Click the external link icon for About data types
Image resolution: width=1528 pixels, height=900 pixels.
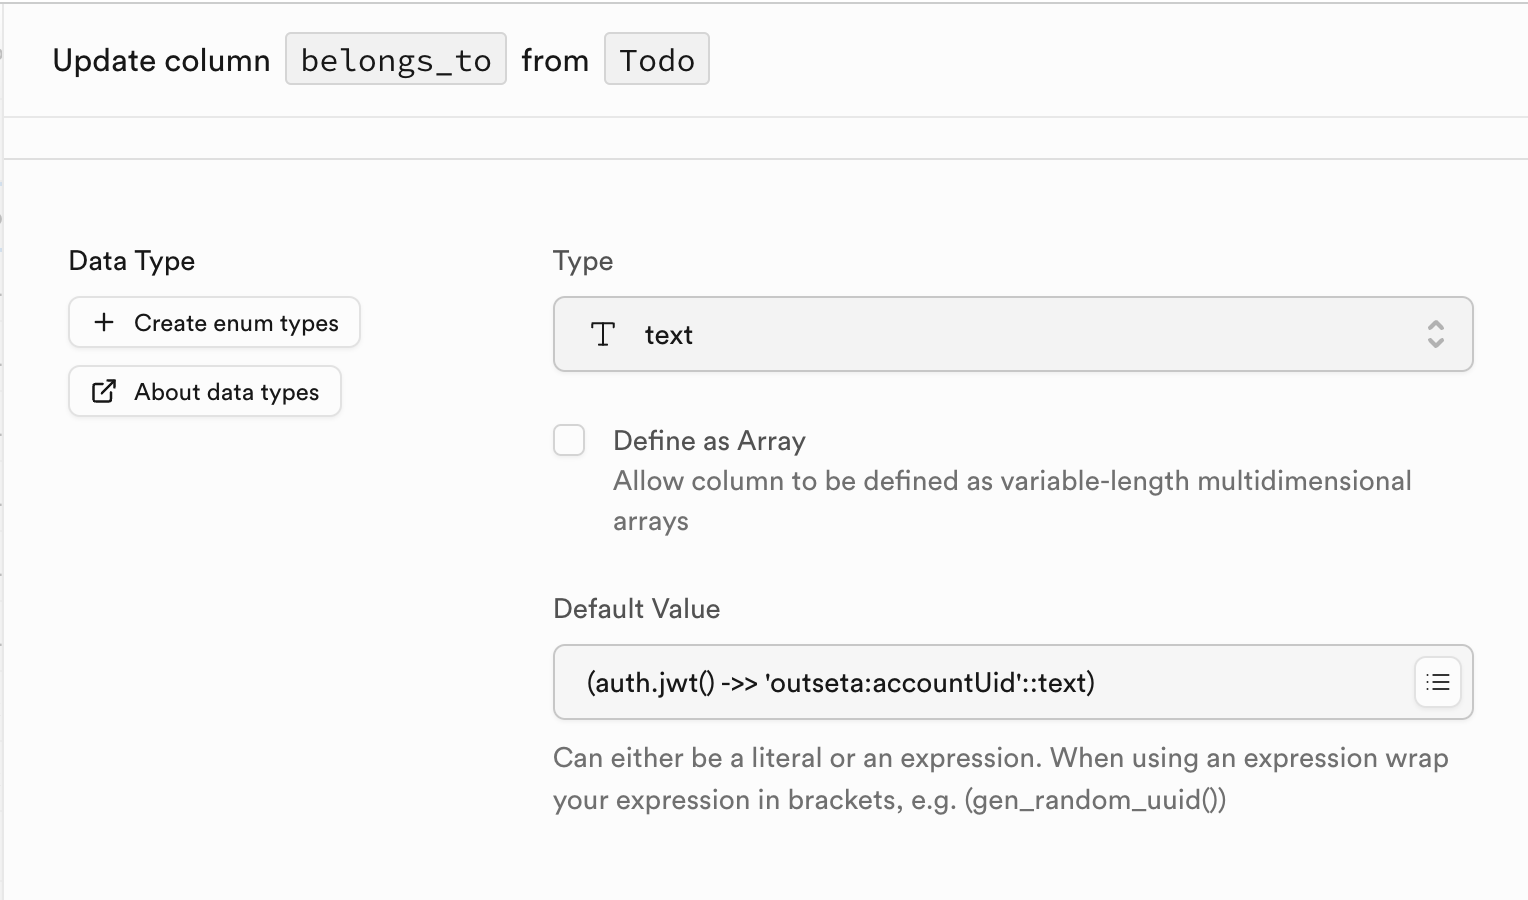click(x=103, y=391)
